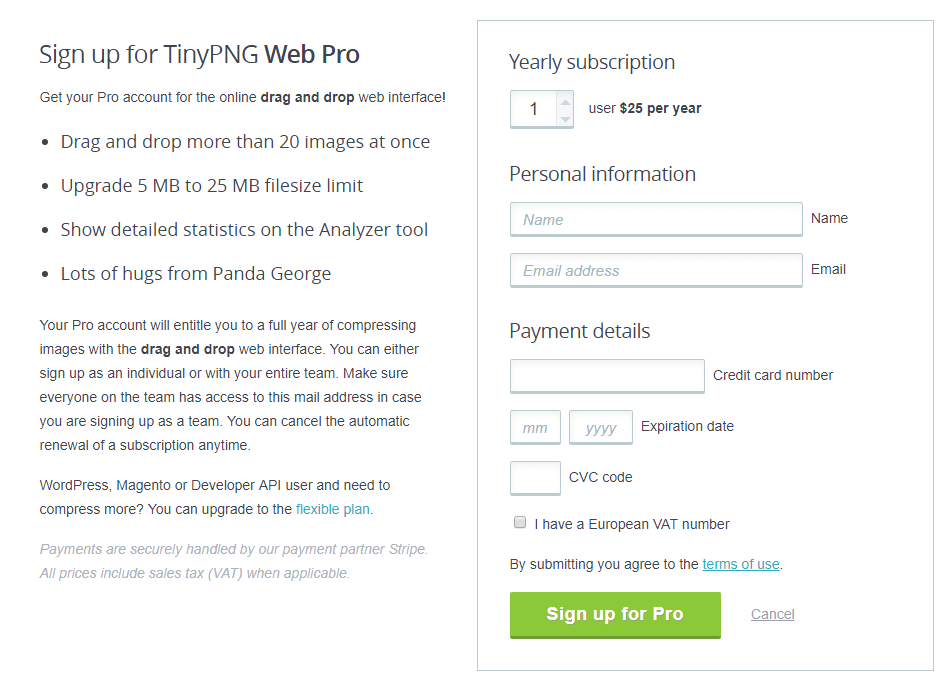This screenshot has width=949, height=690.
Task: Click the 'CVC code' label text
Action: point(600,477)
